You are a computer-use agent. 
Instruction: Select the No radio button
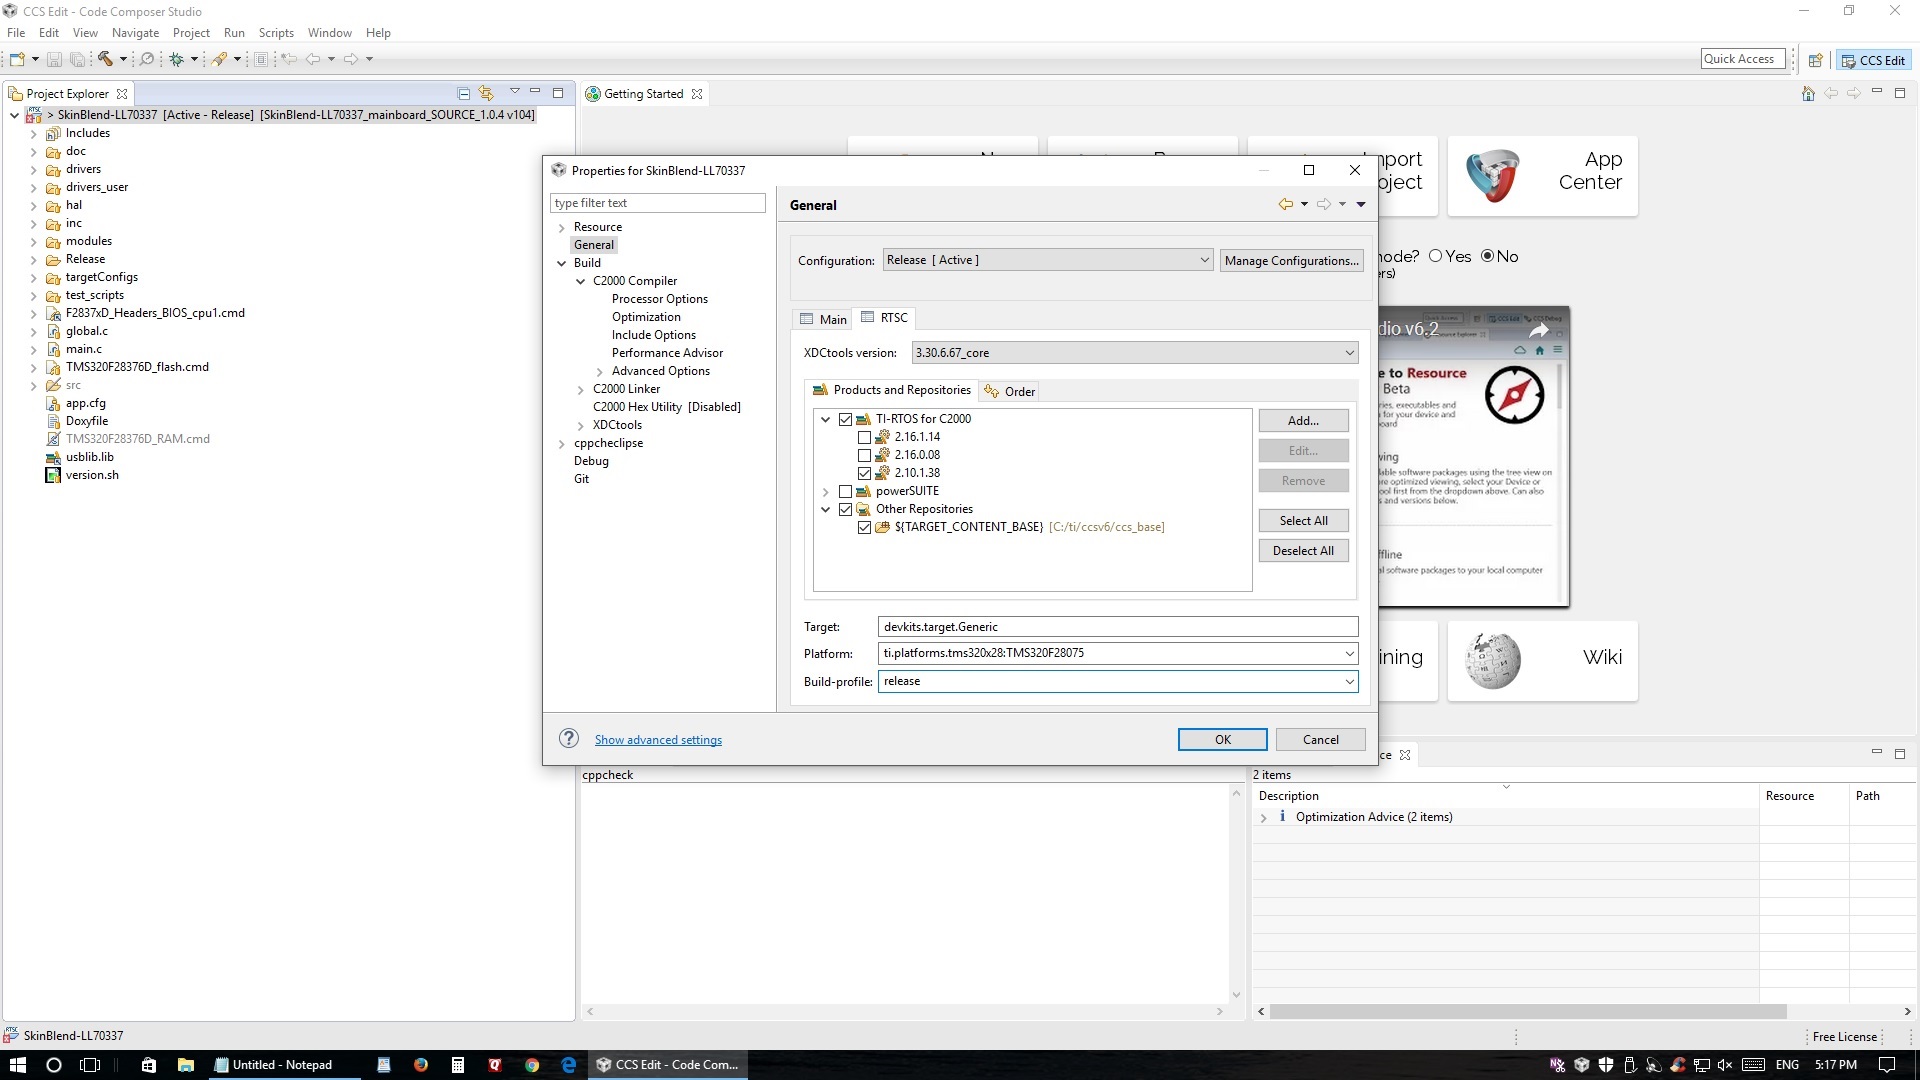point(1488,256)
